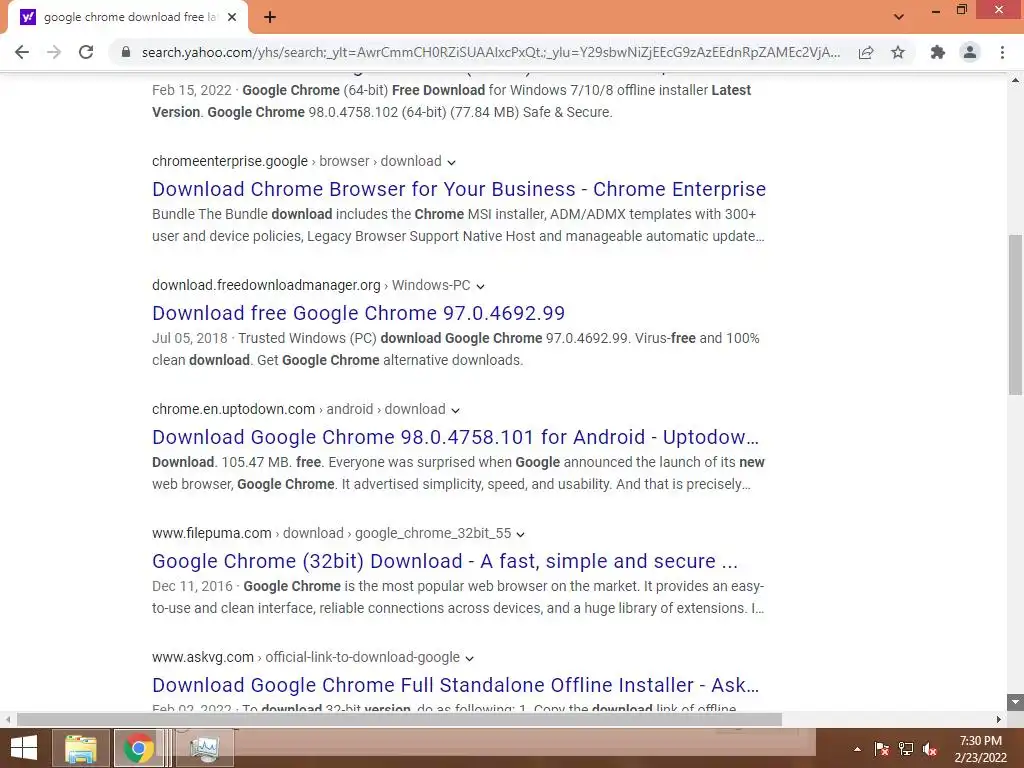Open the muted volume tray icon

pyautogui.click(x=930, y=749)
